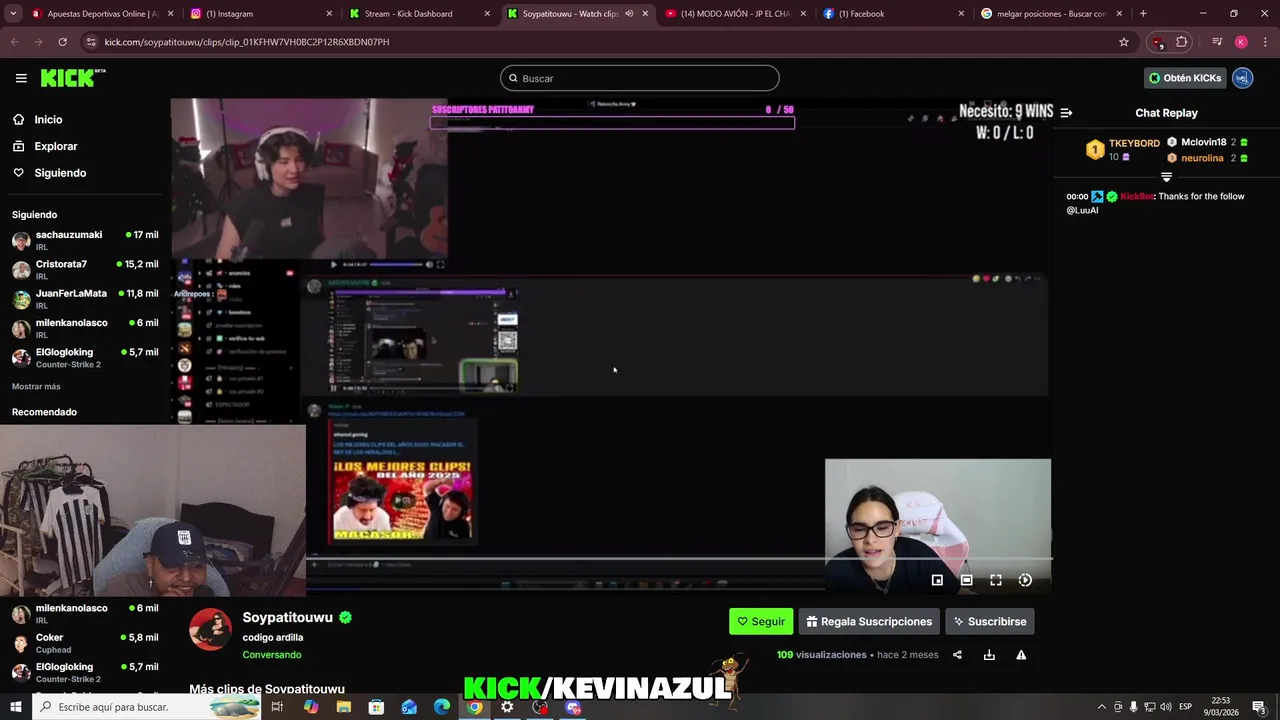
Task: Open volume control in system tray
Action: tap(1166, 707)
